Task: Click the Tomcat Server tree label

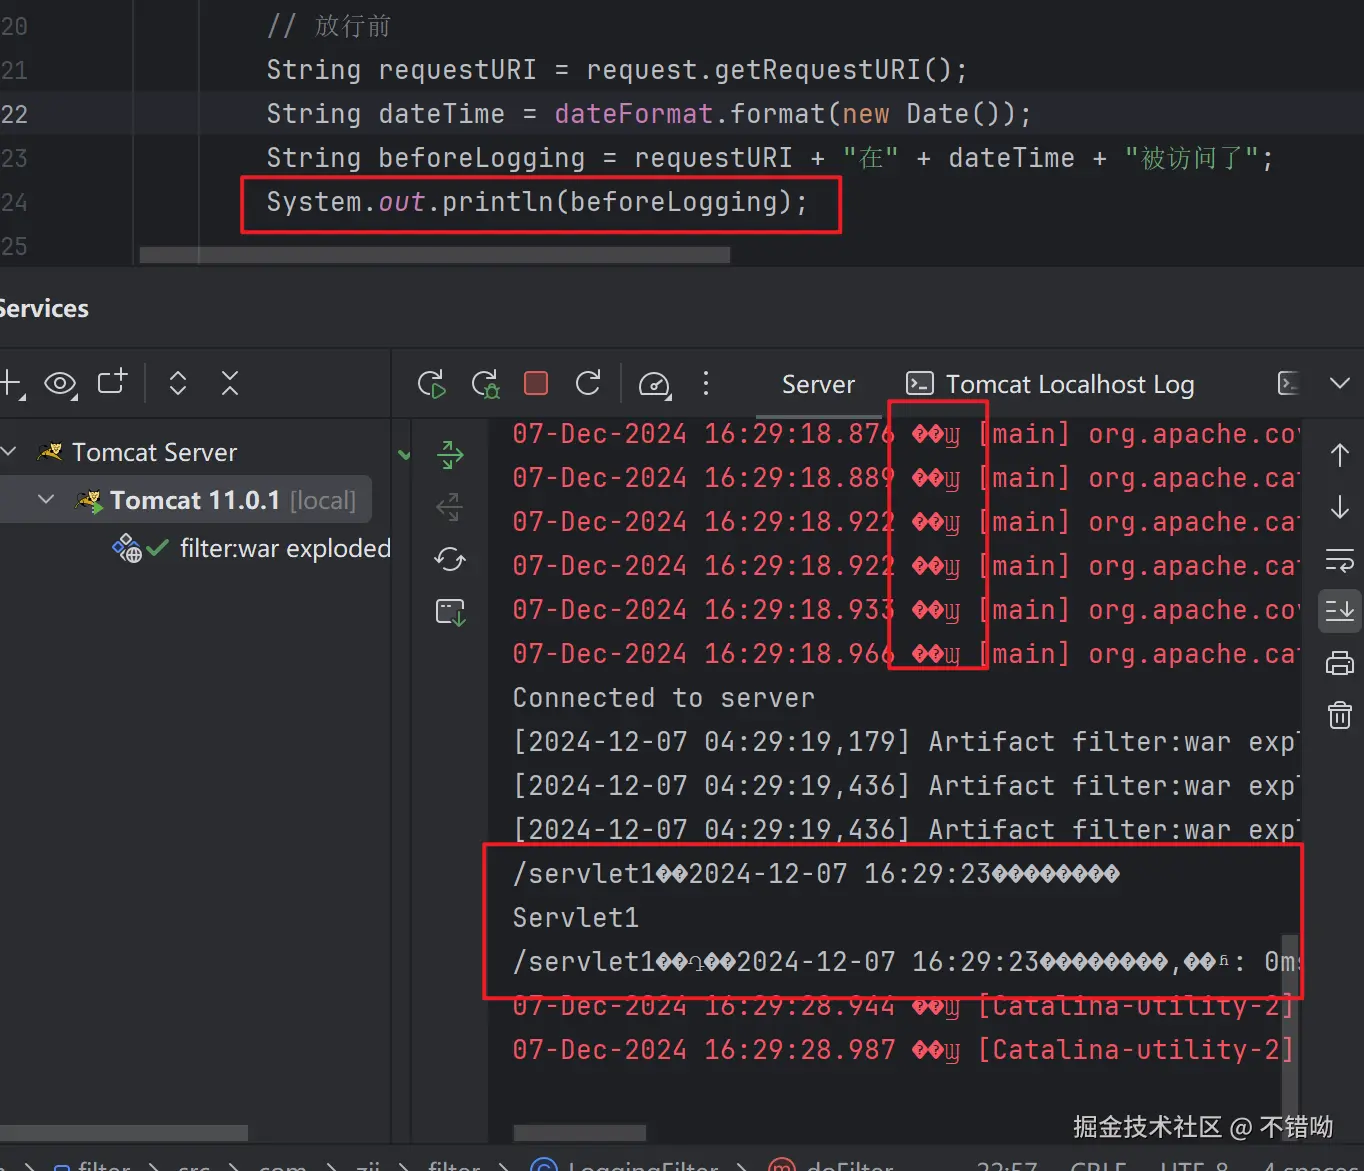Action: click(154, 452)
